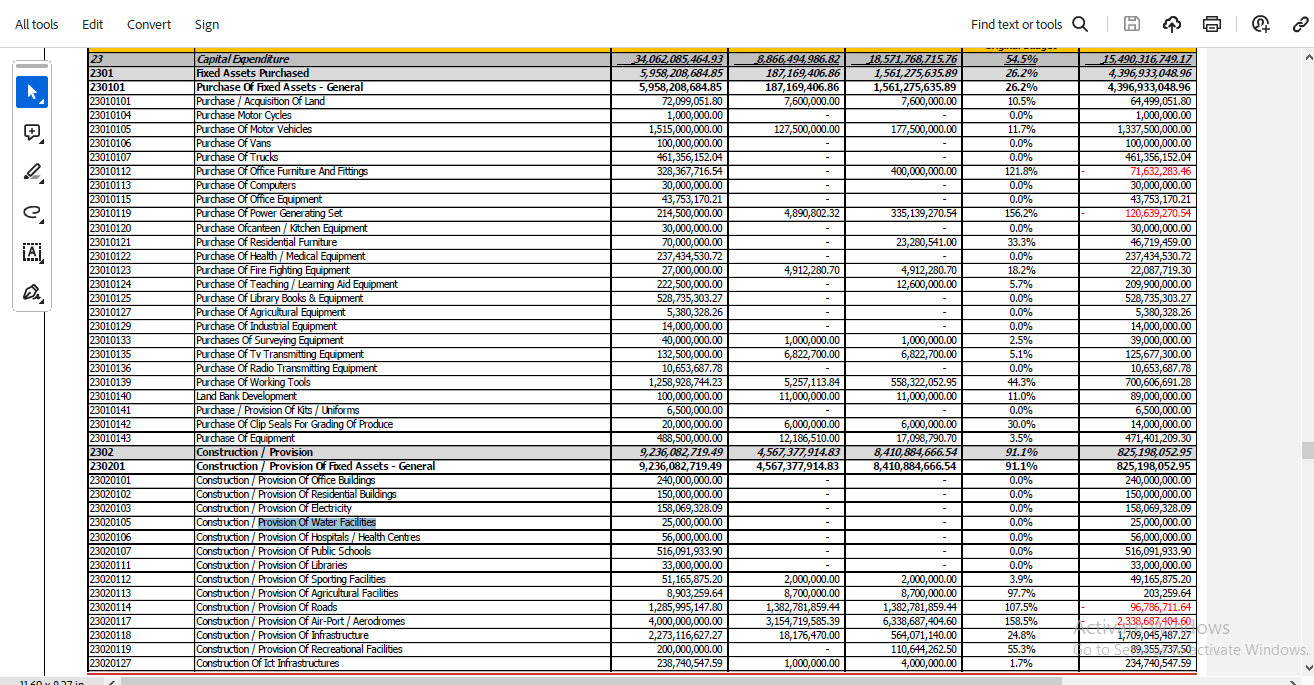This screenshot has width=1314, height=685.
Task: Click 'Purchase Of Working Tools' row text
Action: pyautogui.click(x=253, y=382)
